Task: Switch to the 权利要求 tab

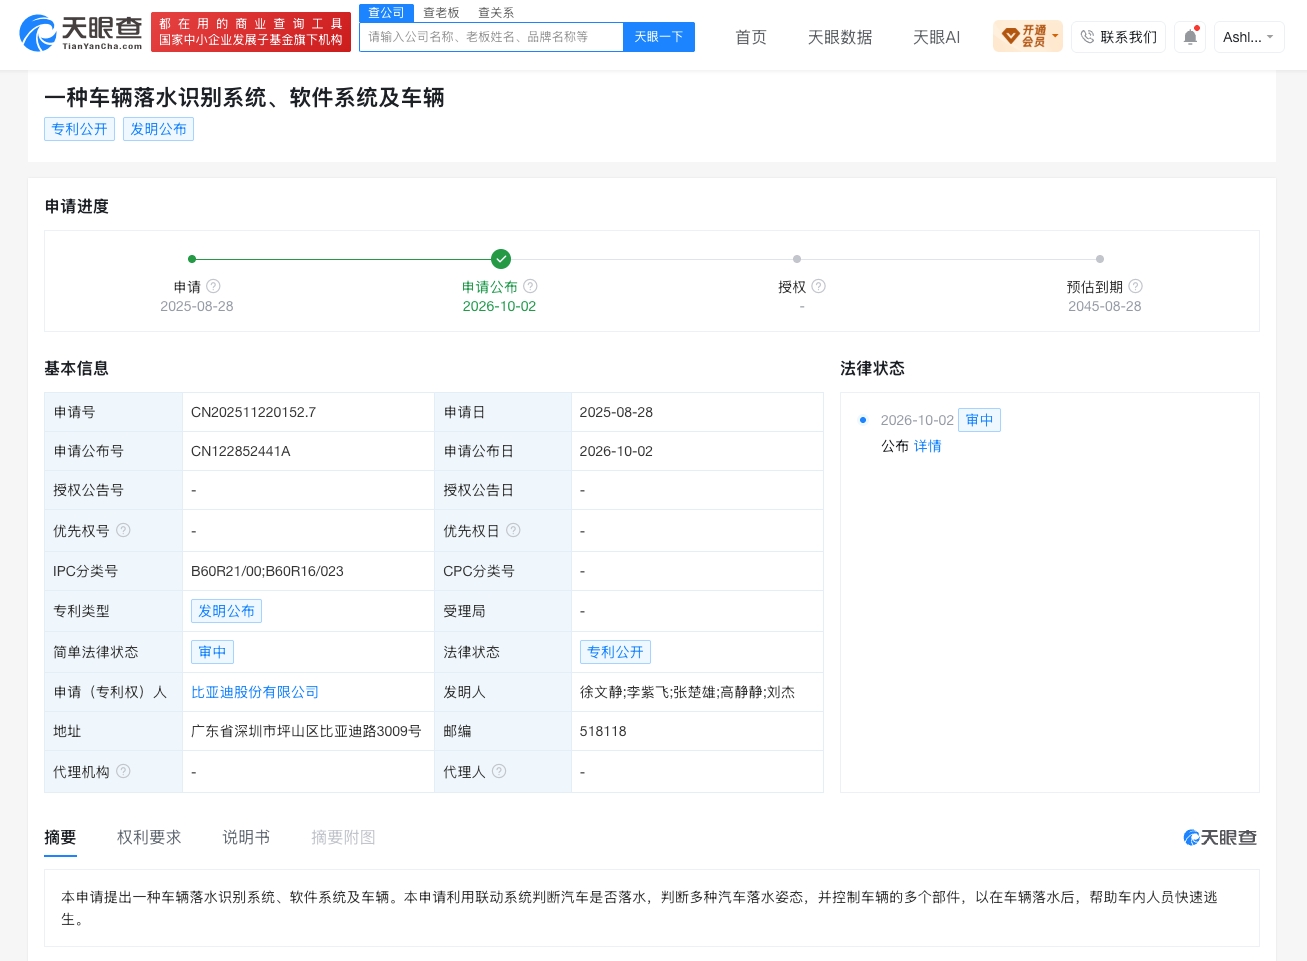Action: click(149, 837)
